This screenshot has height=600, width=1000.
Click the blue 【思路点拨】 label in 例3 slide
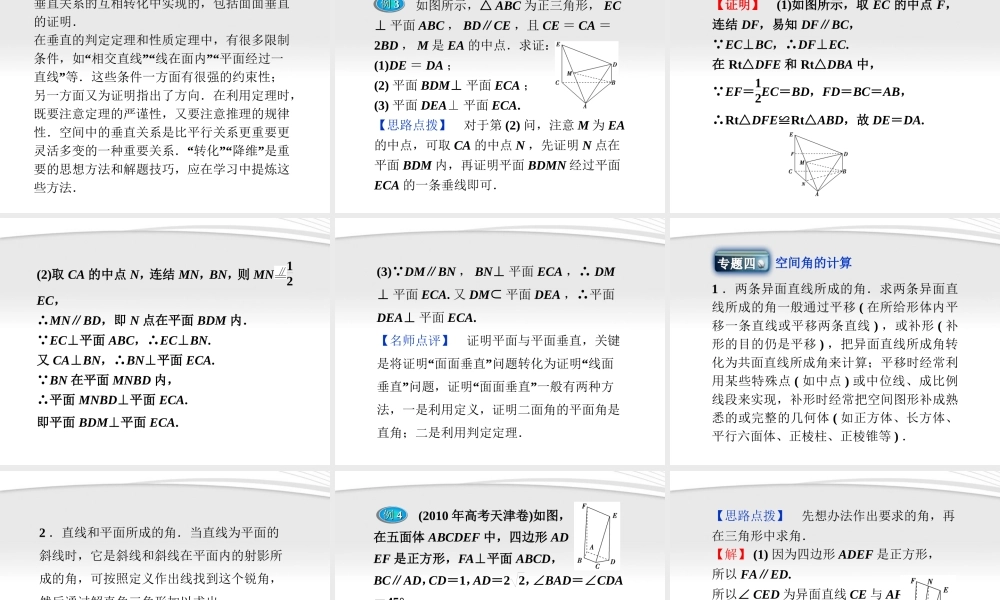coord(413,125)
